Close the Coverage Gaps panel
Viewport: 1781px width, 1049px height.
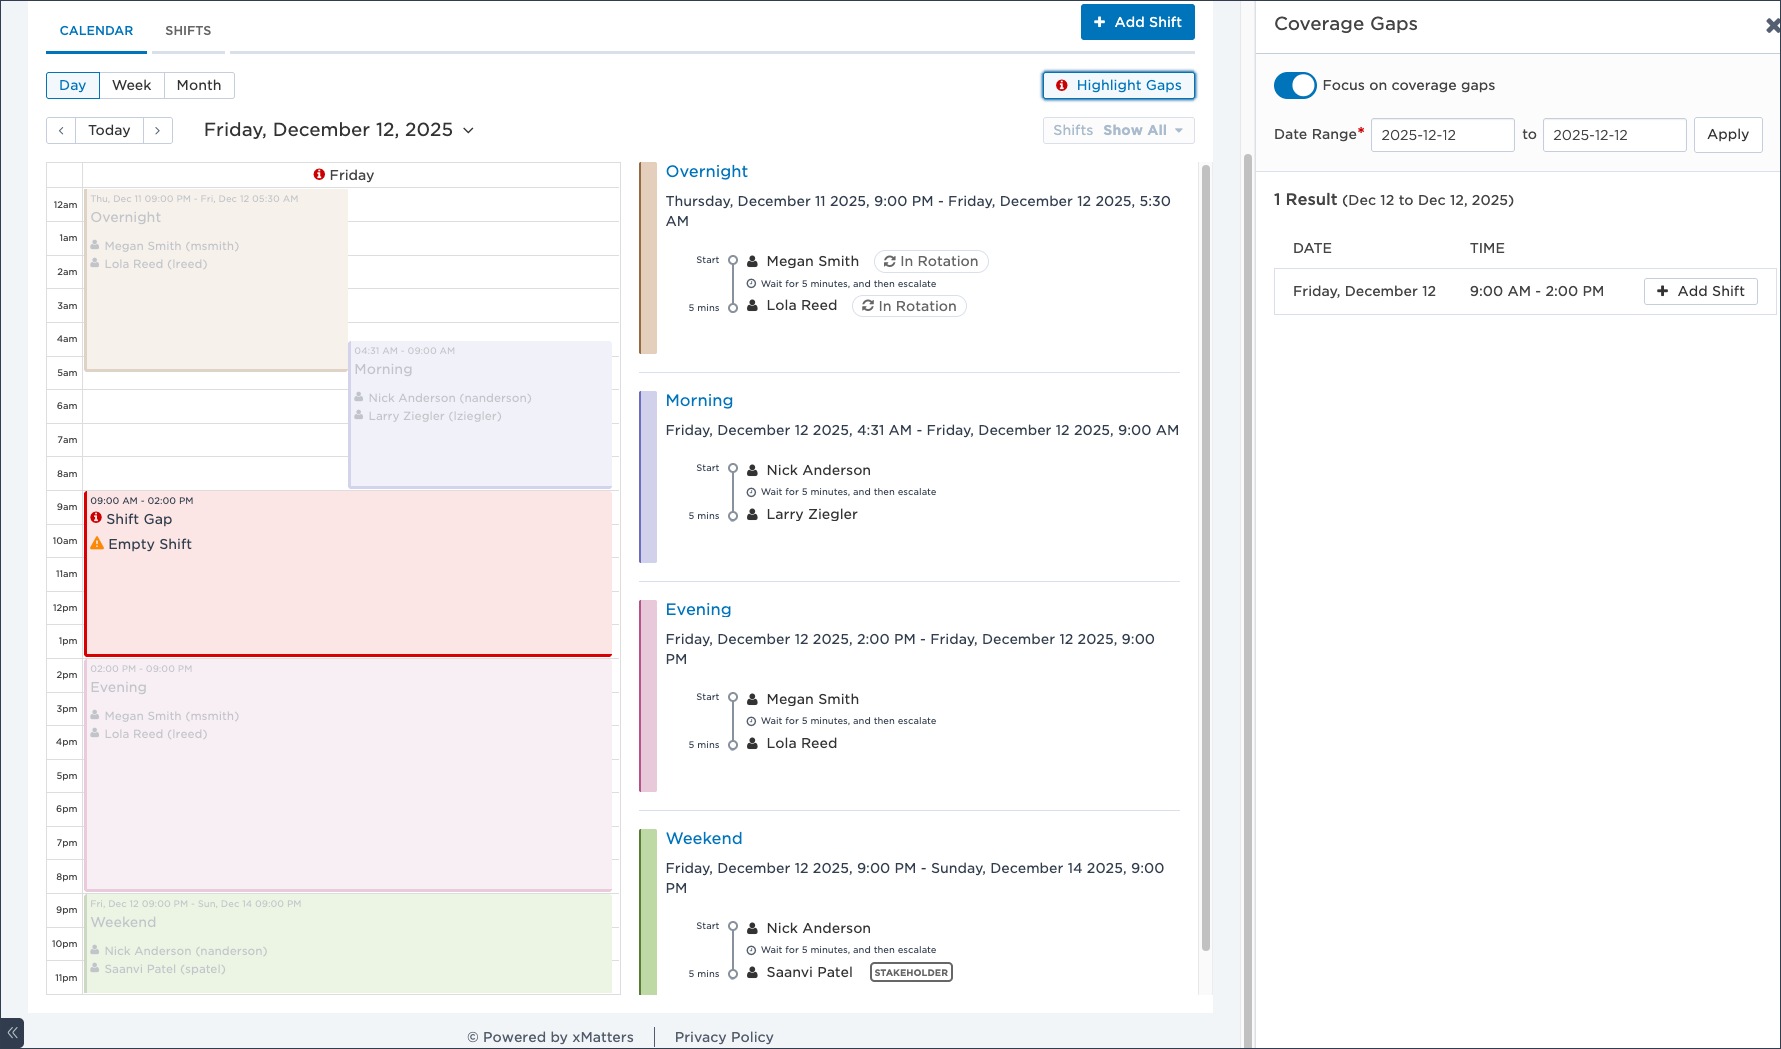(1771, 26)
